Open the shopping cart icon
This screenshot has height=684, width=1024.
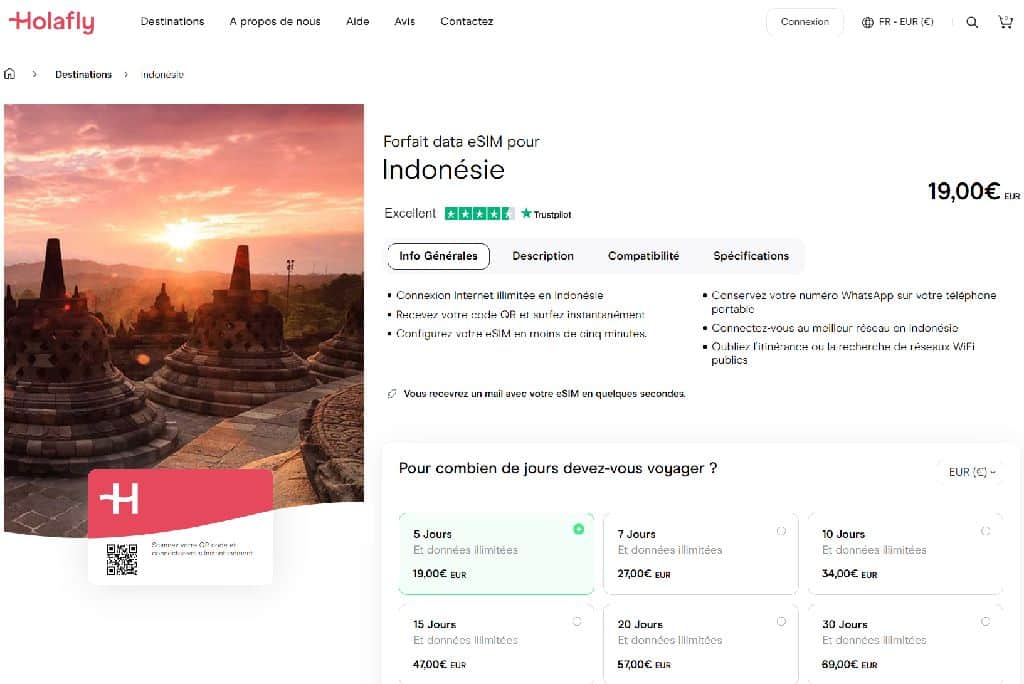1006,20
